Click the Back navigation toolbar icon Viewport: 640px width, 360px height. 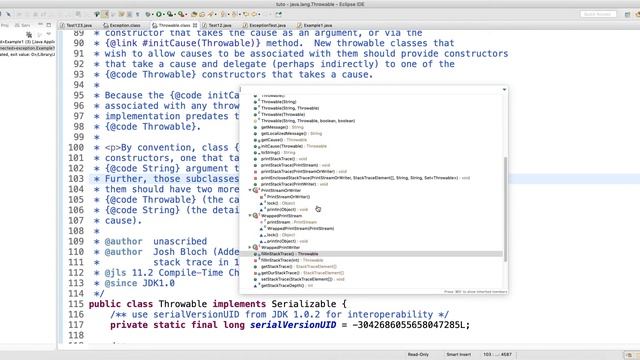(246, 14)
